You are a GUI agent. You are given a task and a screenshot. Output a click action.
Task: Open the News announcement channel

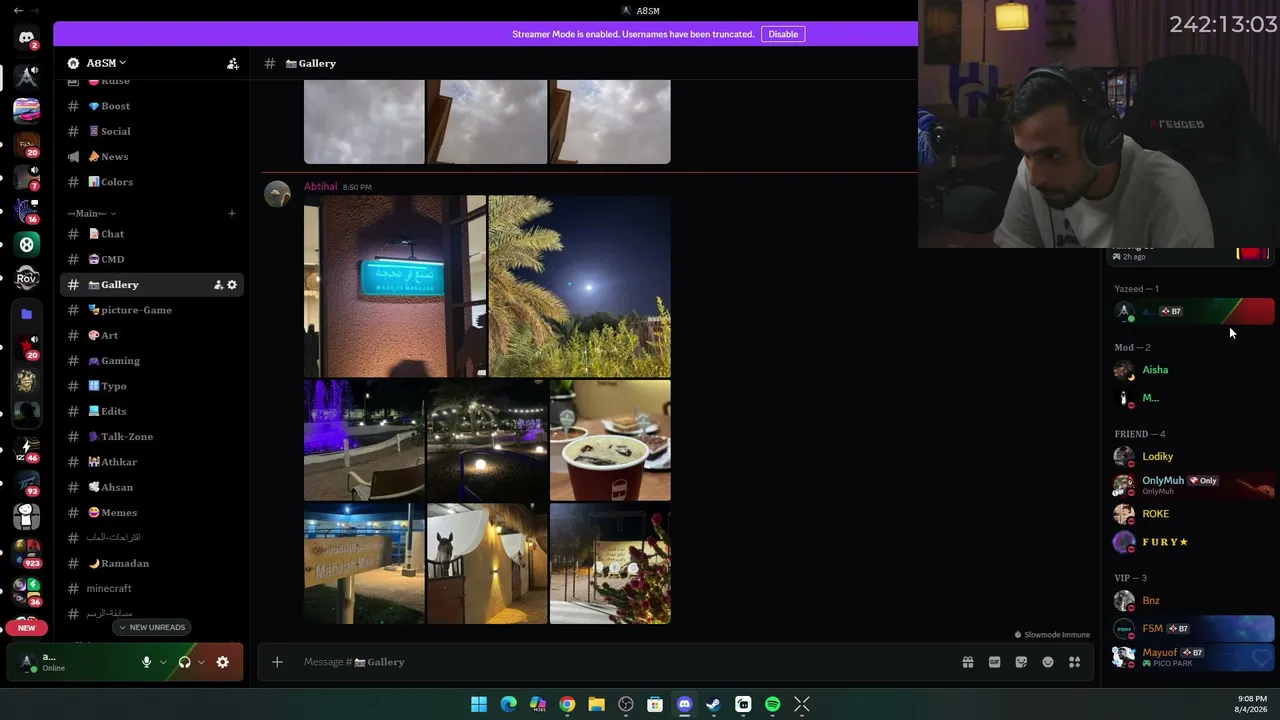tap(152, 157)
